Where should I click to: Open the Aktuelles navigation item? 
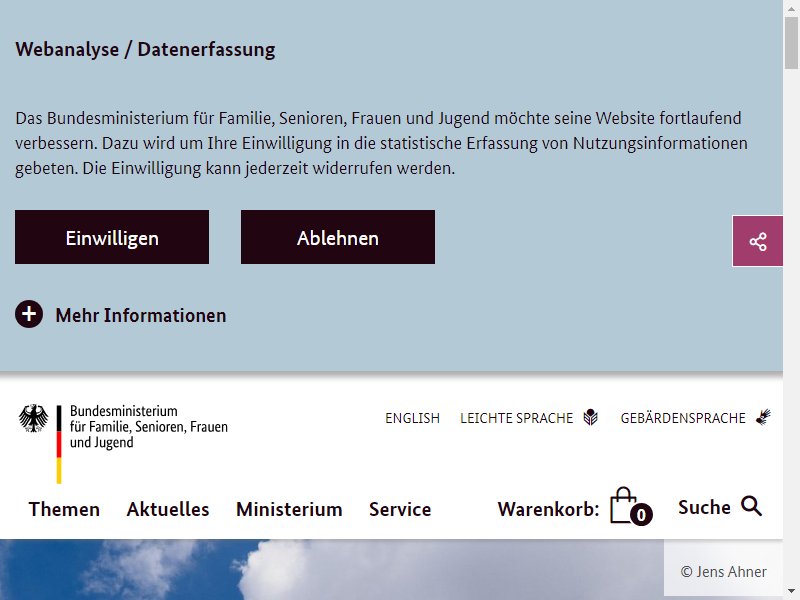[168, 509]
